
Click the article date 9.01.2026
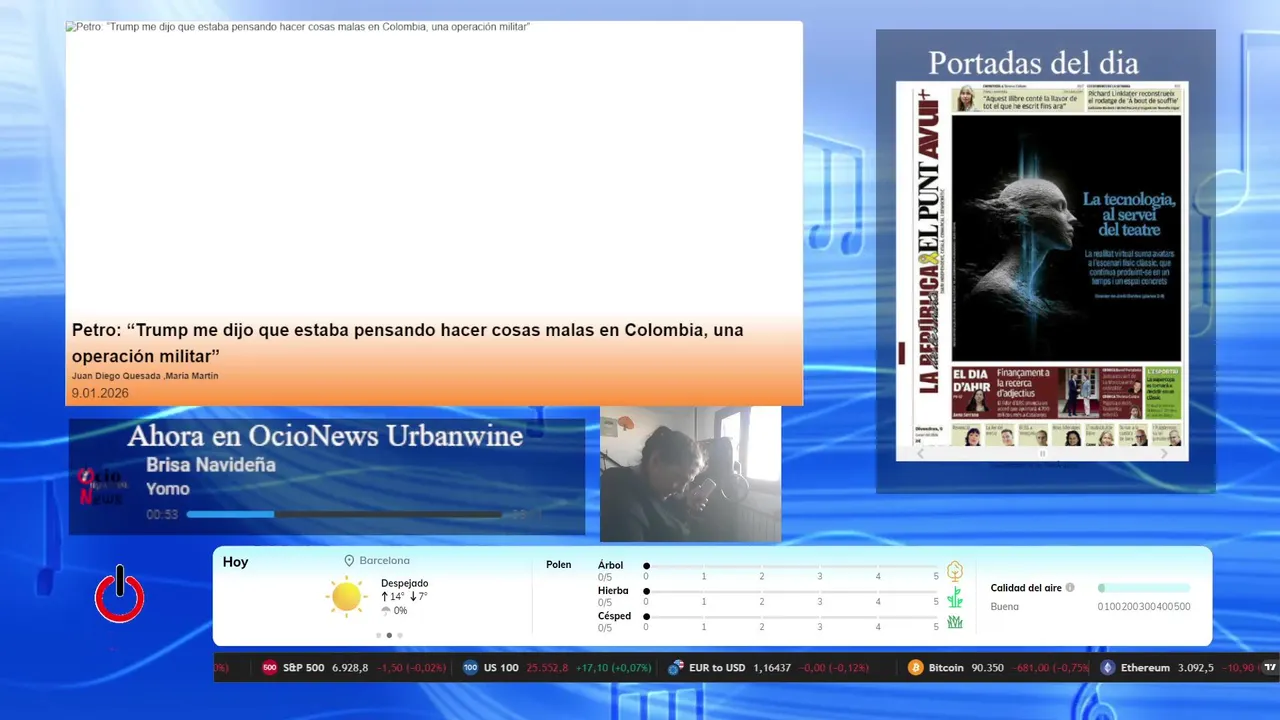click(100, 393)
